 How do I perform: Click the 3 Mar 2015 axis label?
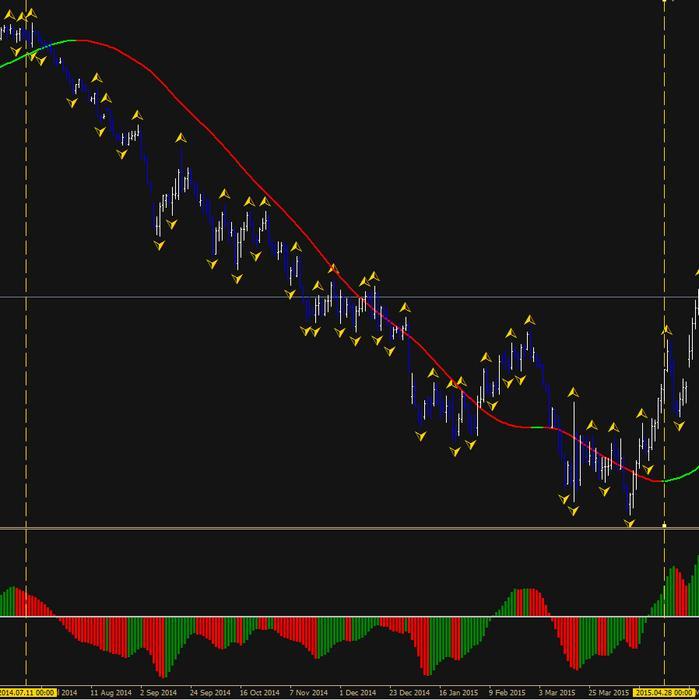(557, 693)
